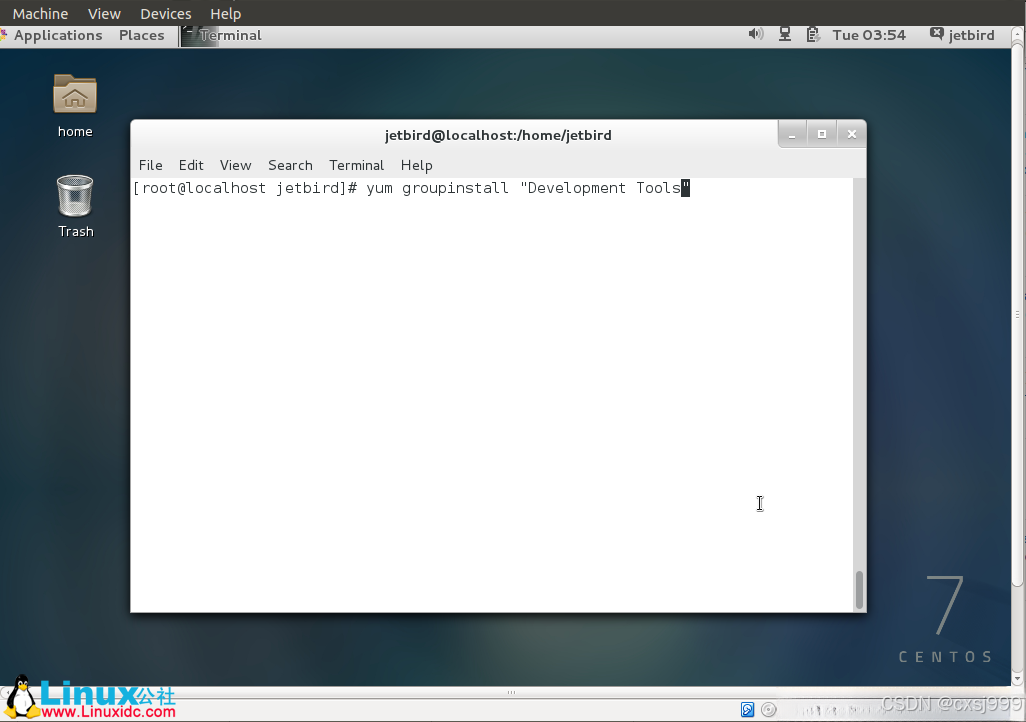
Task: Click the optical disc icon in VirtualBox status bar
Action: point(768,709)
